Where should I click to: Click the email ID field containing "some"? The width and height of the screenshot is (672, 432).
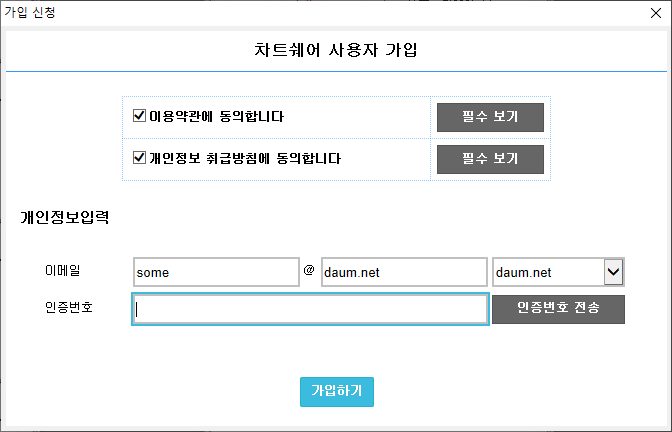tap(215, 272)
